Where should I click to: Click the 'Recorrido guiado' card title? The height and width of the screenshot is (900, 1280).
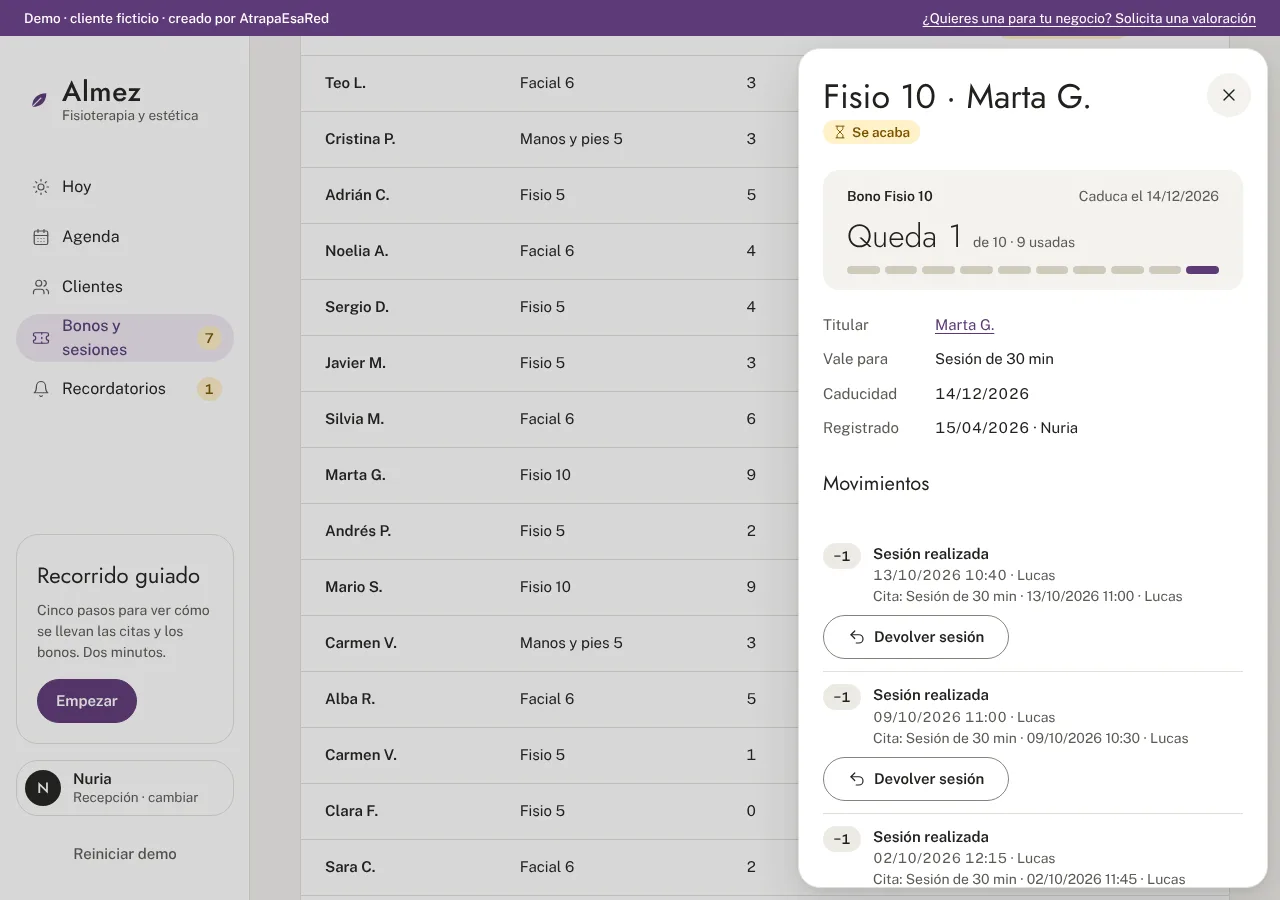point(118,576)
